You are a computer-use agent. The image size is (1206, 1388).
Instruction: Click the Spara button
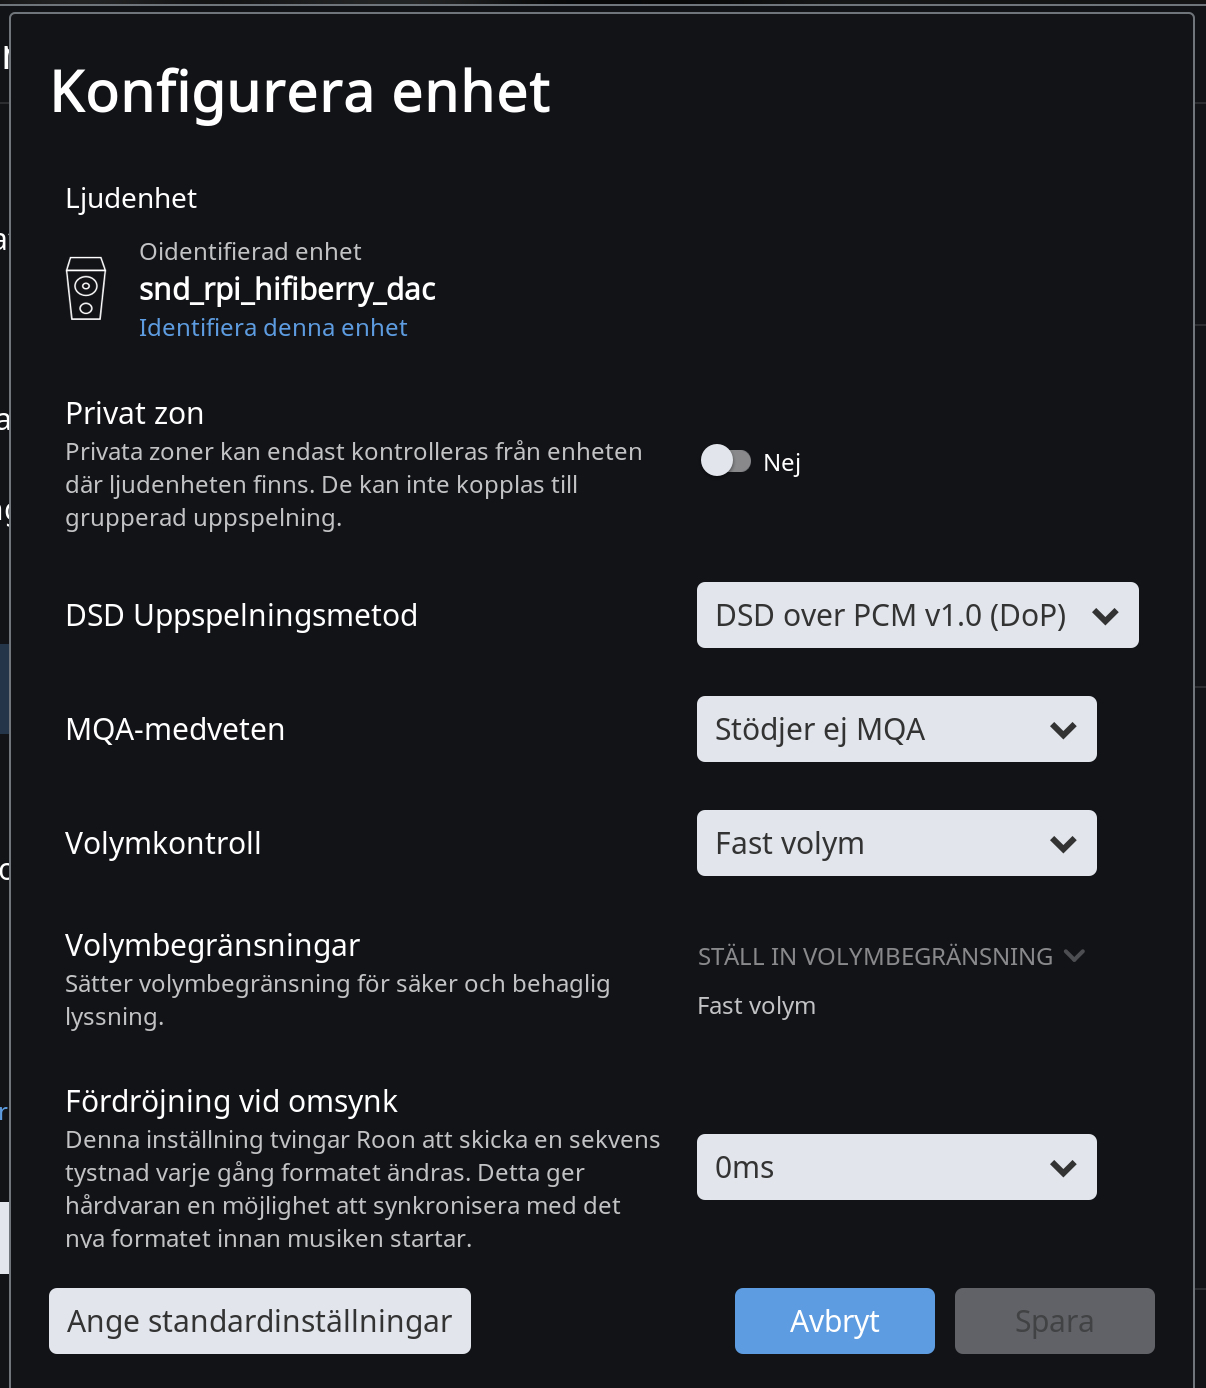click(x=1055, y=1321)
